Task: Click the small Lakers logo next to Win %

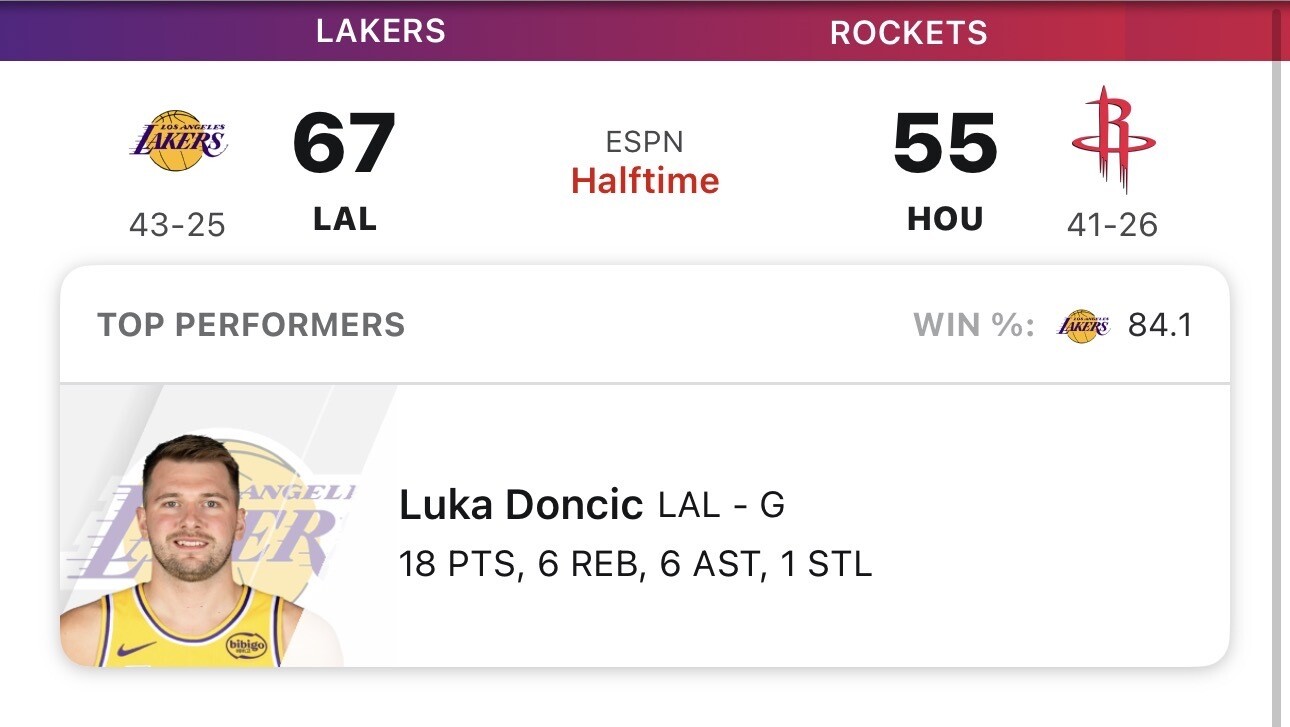Action: (1083, 326)
